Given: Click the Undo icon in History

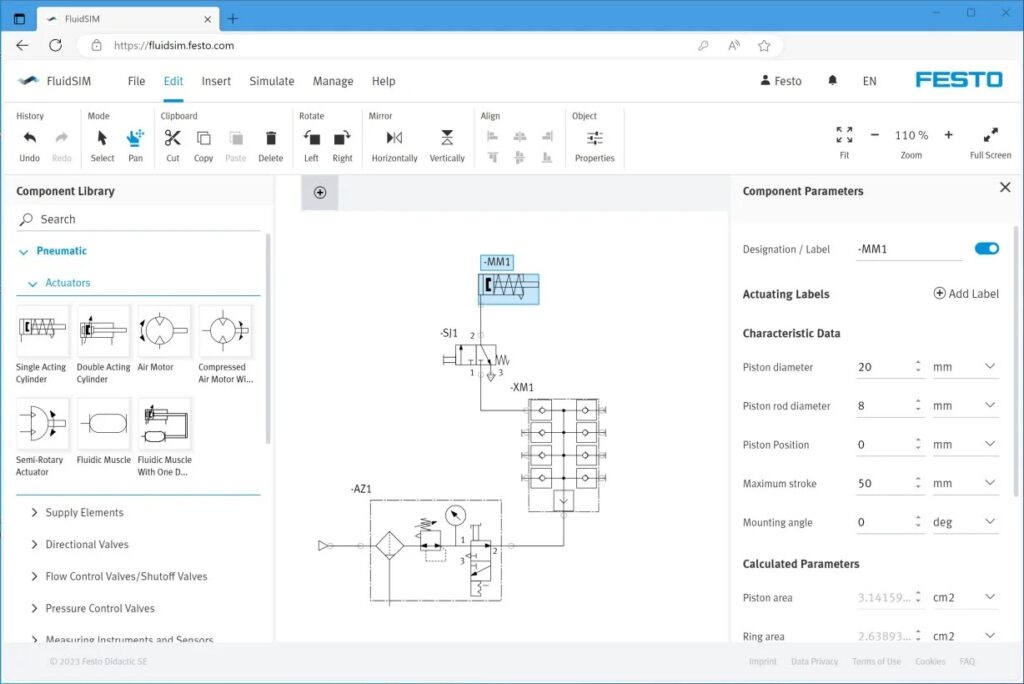Looking at the screenshot, I should coord(29,138).
